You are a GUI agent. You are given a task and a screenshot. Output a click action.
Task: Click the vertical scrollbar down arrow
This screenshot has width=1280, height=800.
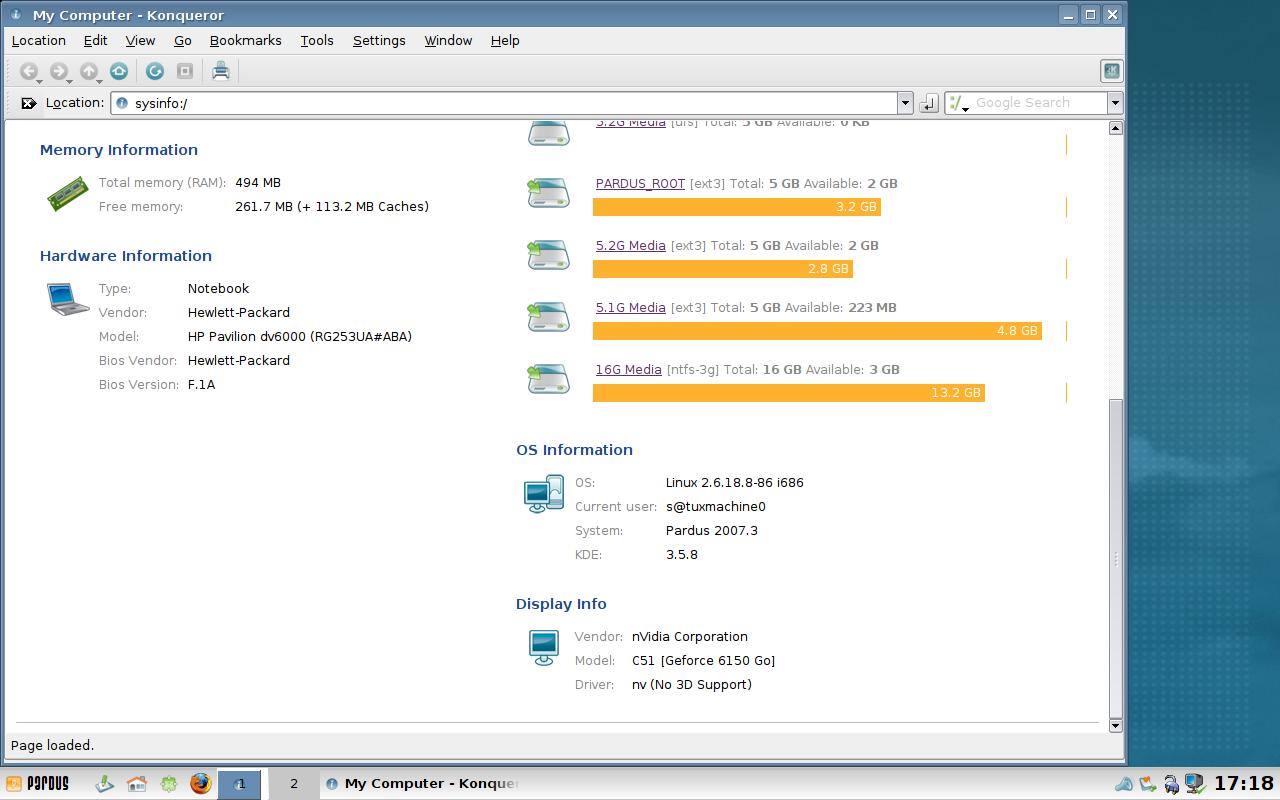click(1116, 726)
